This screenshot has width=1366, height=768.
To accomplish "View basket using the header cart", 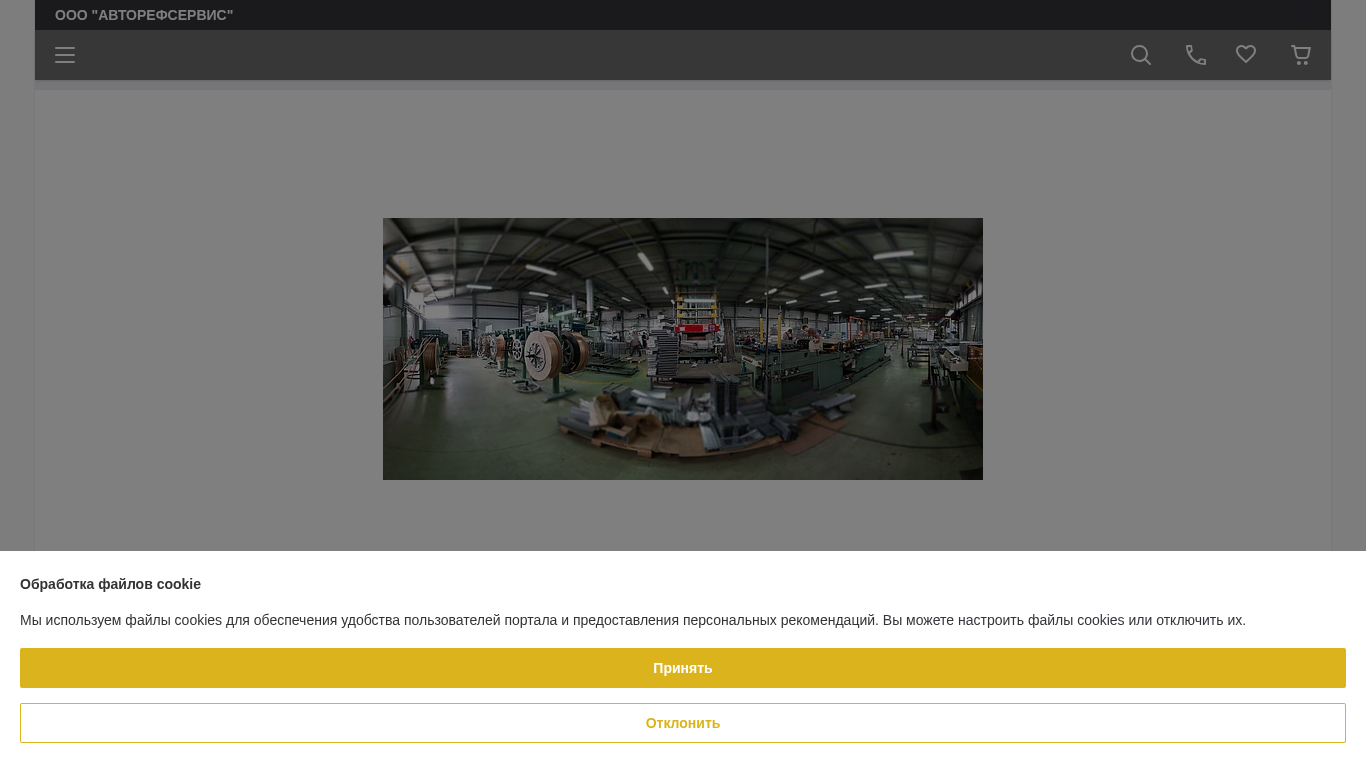I will pos(1300,55).
